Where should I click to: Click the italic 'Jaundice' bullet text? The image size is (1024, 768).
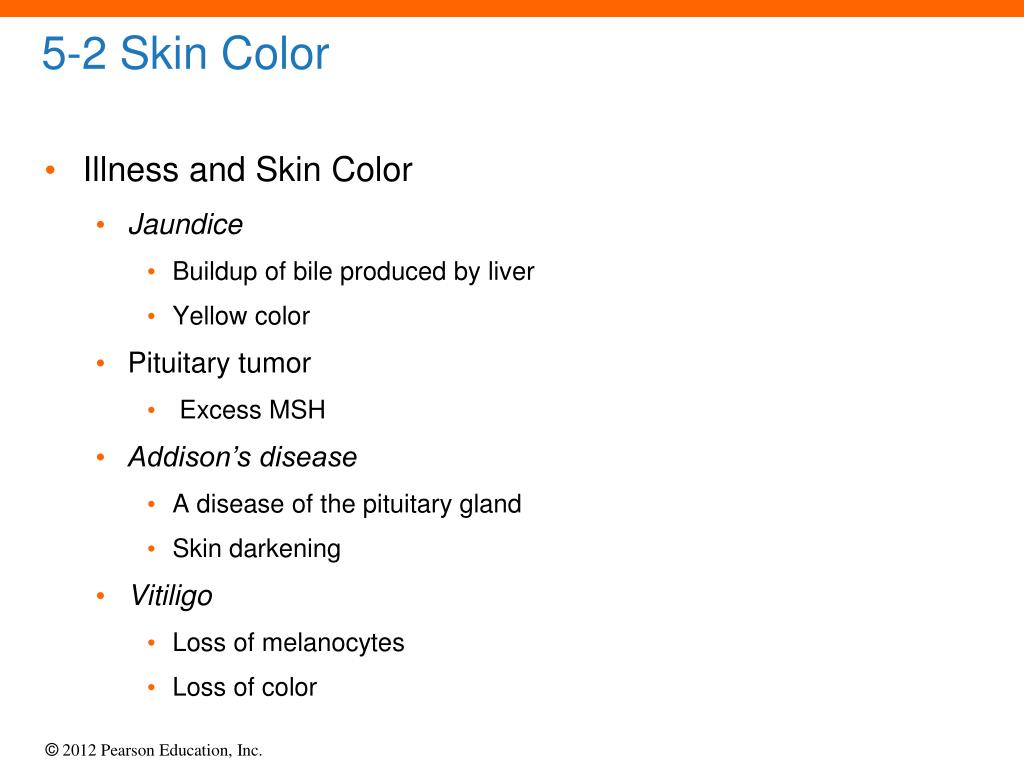185,225
